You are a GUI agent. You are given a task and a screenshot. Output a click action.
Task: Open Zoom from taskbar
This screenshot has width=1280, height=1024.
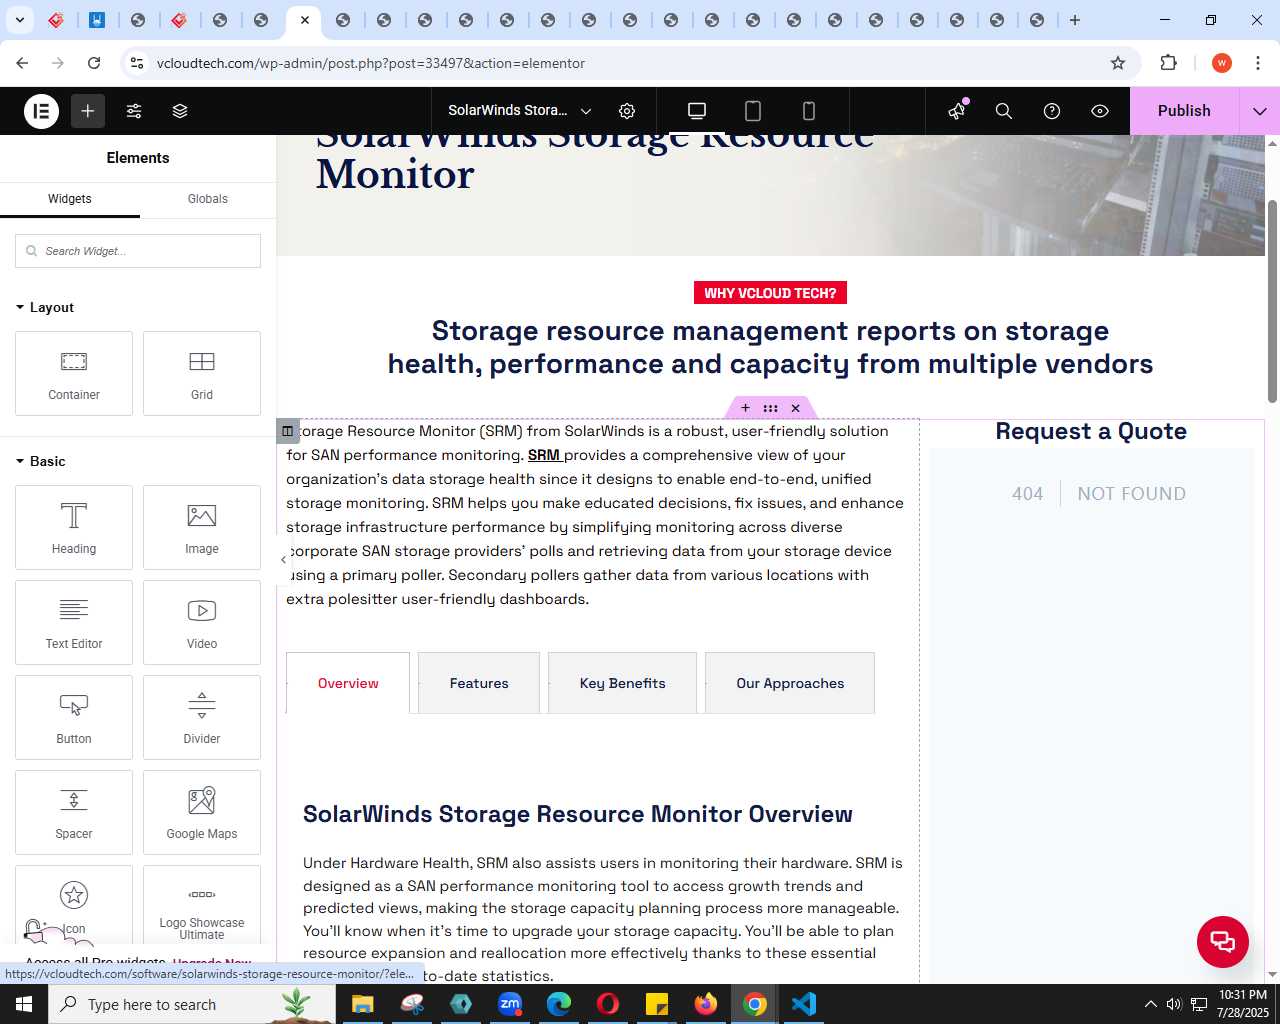[510, 1004]
